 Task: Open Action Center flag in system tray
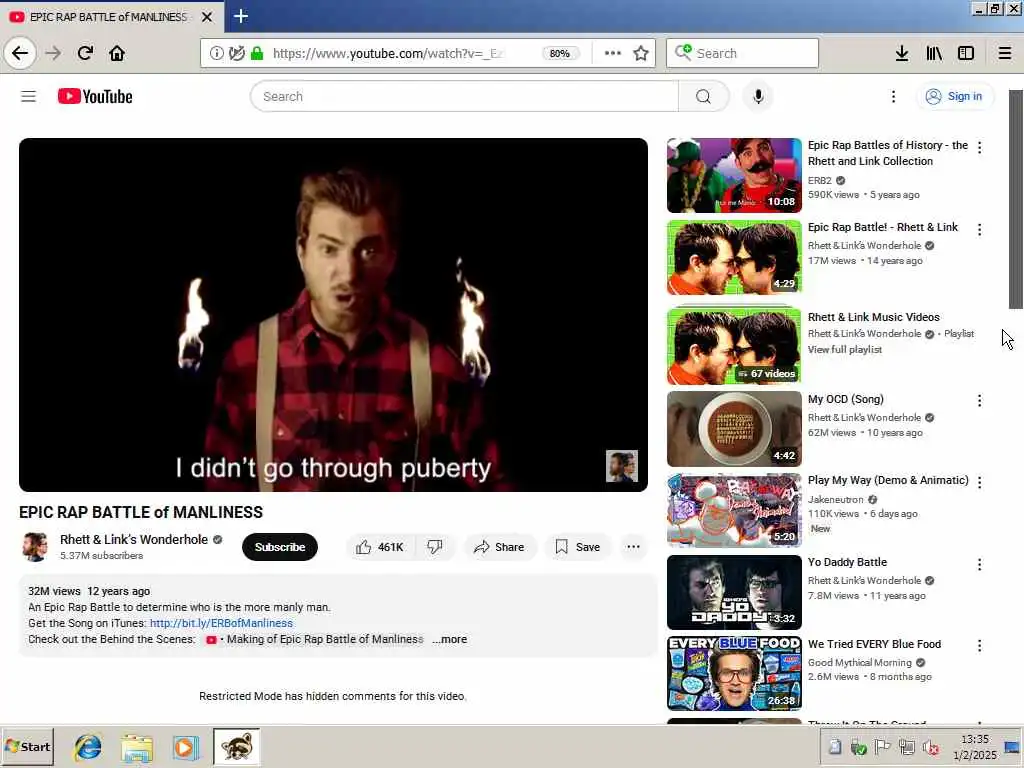click(x=882, y=747)
